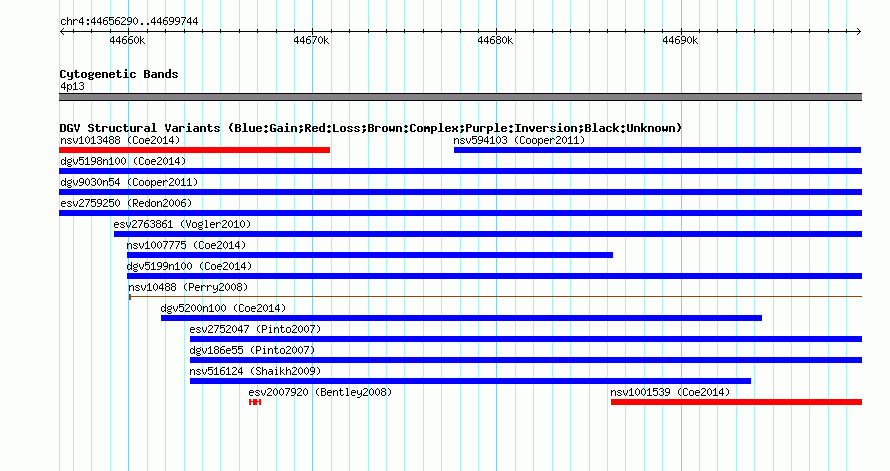Select the red nsv1001539 loss bar
Viewport: 890px width, 471px height.
[737, 402]
